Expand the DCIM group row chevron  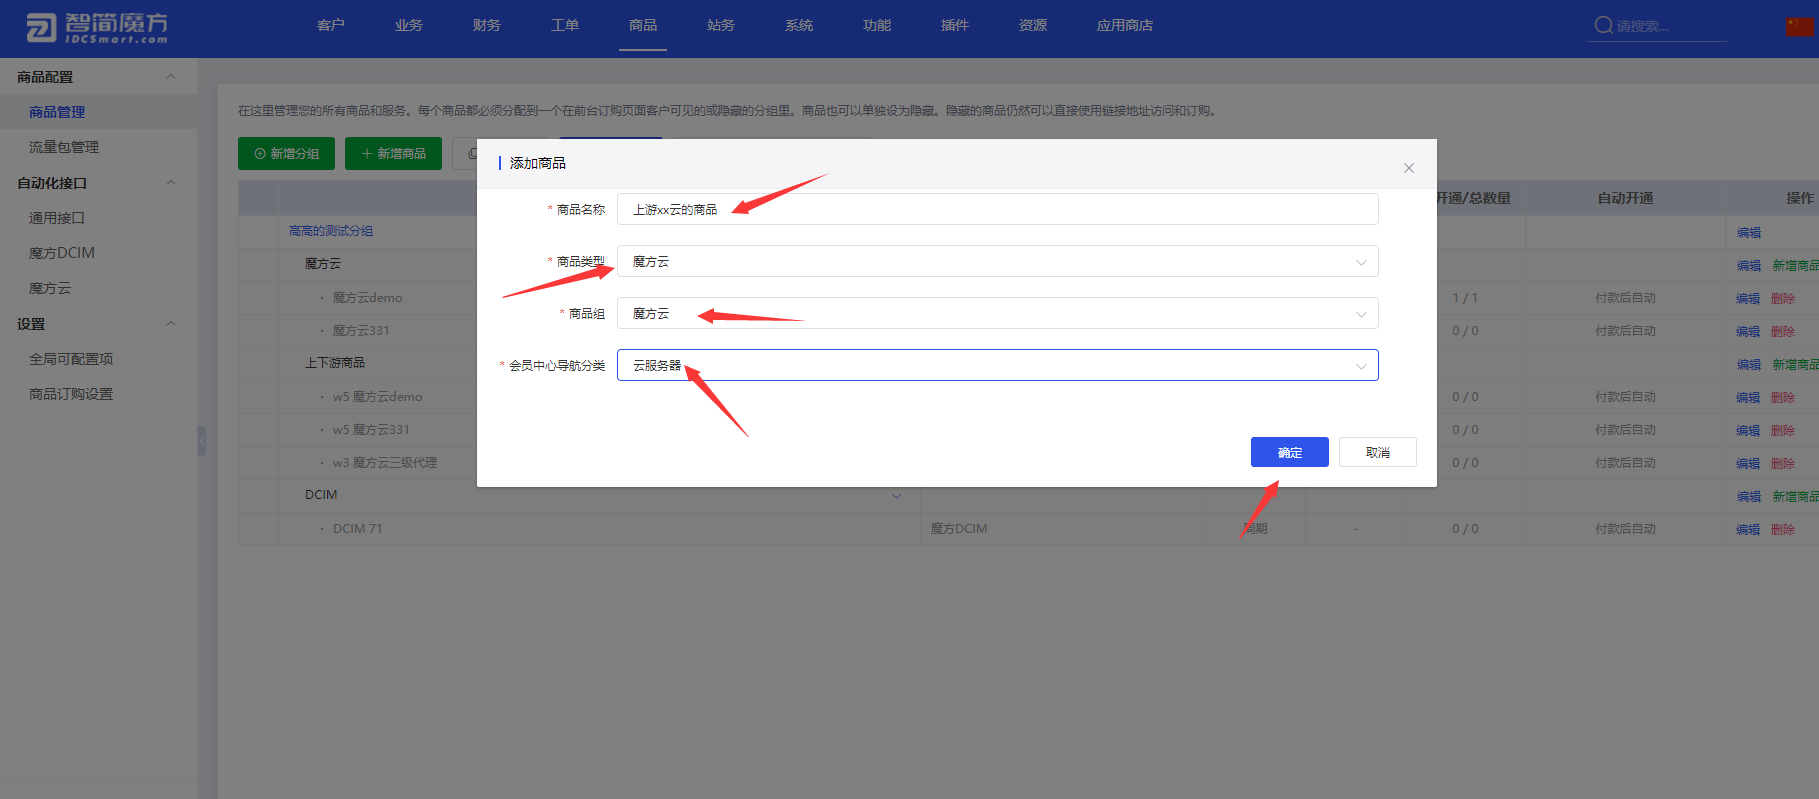coord(896,496)
